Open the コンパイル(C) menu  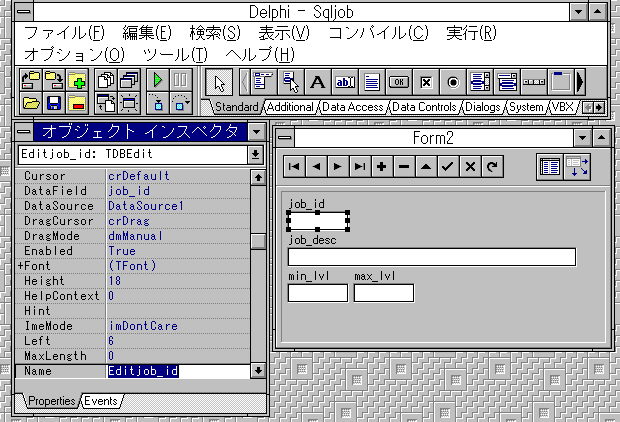(x=378, y=33)
